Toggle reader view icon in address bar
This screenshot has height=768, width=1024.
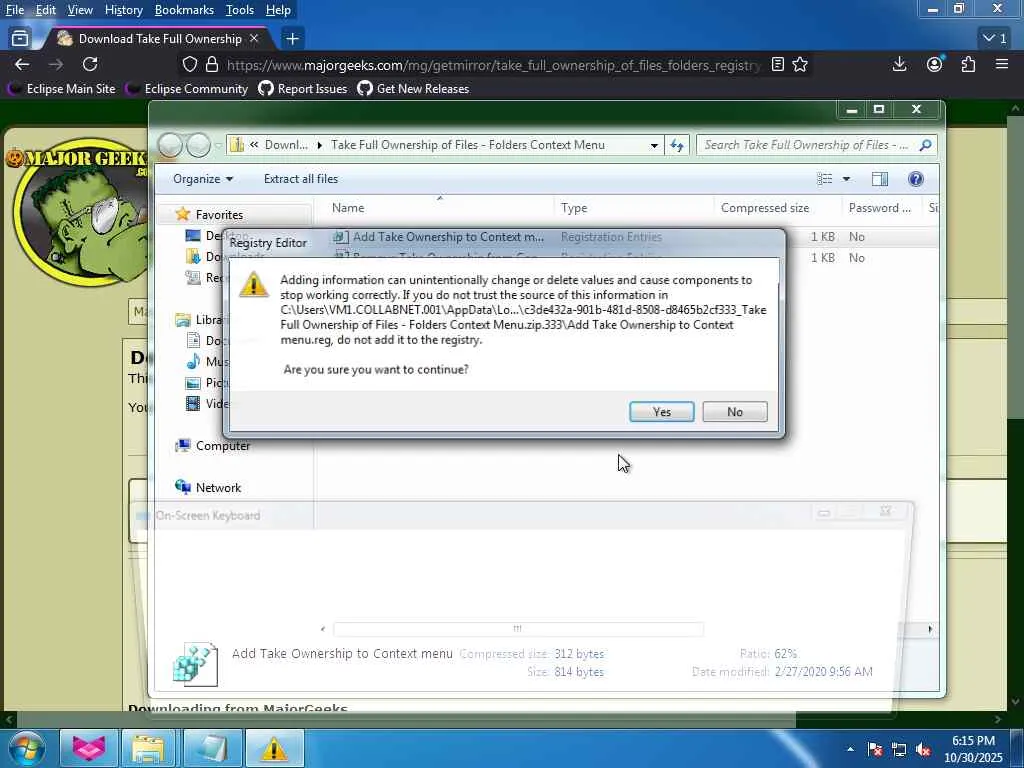click(x=777, y=65)
